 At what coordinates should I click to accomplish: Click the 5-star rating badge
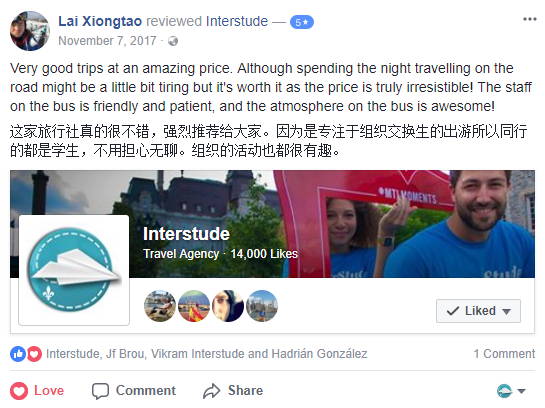click(x=302, y=22)
